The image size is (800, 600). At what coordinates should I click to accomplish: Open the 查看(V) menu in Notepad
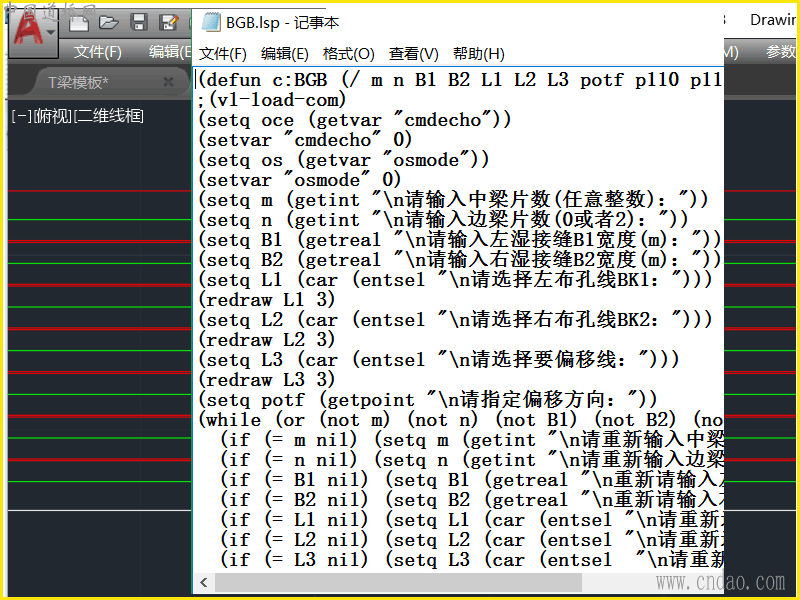click(x=414, y=54)
